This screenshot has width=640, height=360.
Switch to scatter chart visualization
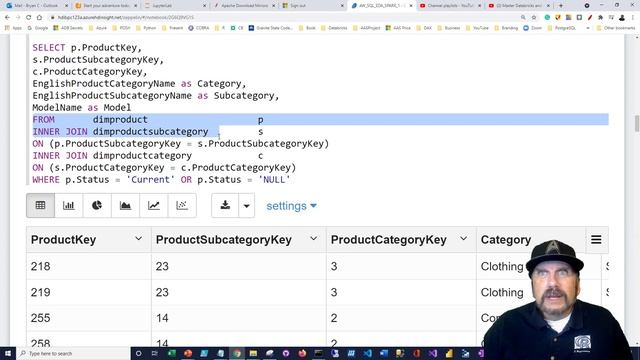pyautogui.click(x=182, y=205)
